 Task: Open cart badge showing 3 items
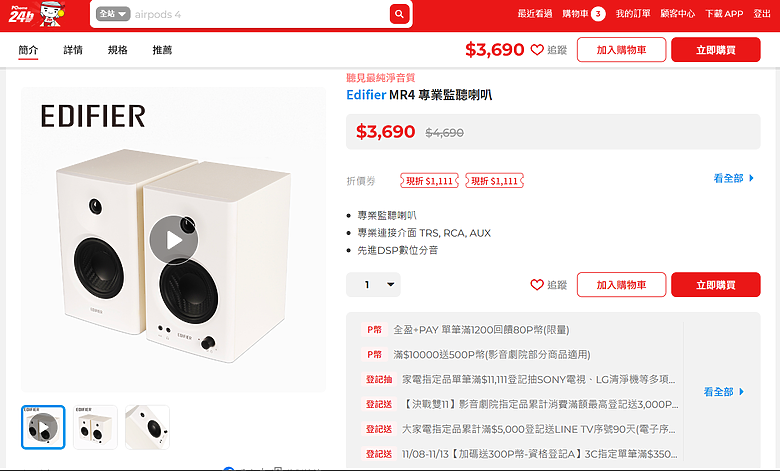tap(598, 14)
